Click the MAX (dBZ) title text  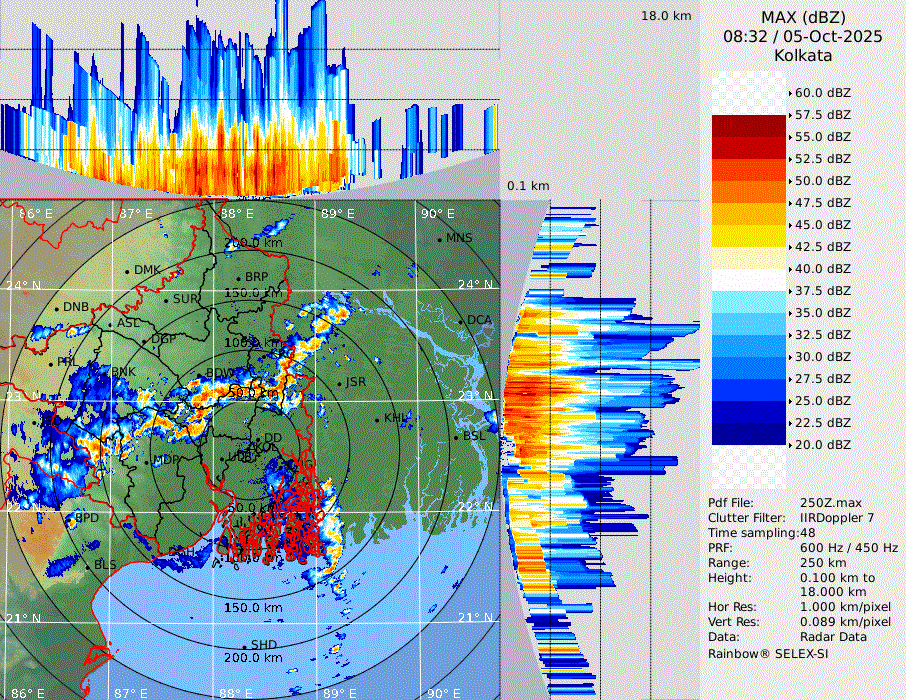click(803, 17)
